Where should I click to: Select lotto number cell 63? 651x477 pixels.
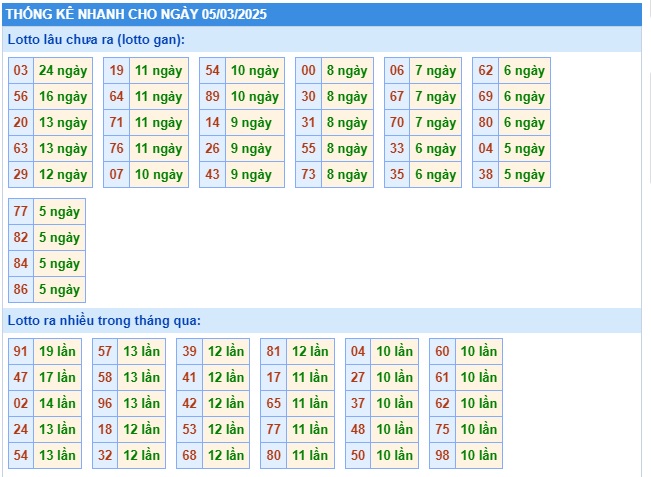[x=21, y=148]
